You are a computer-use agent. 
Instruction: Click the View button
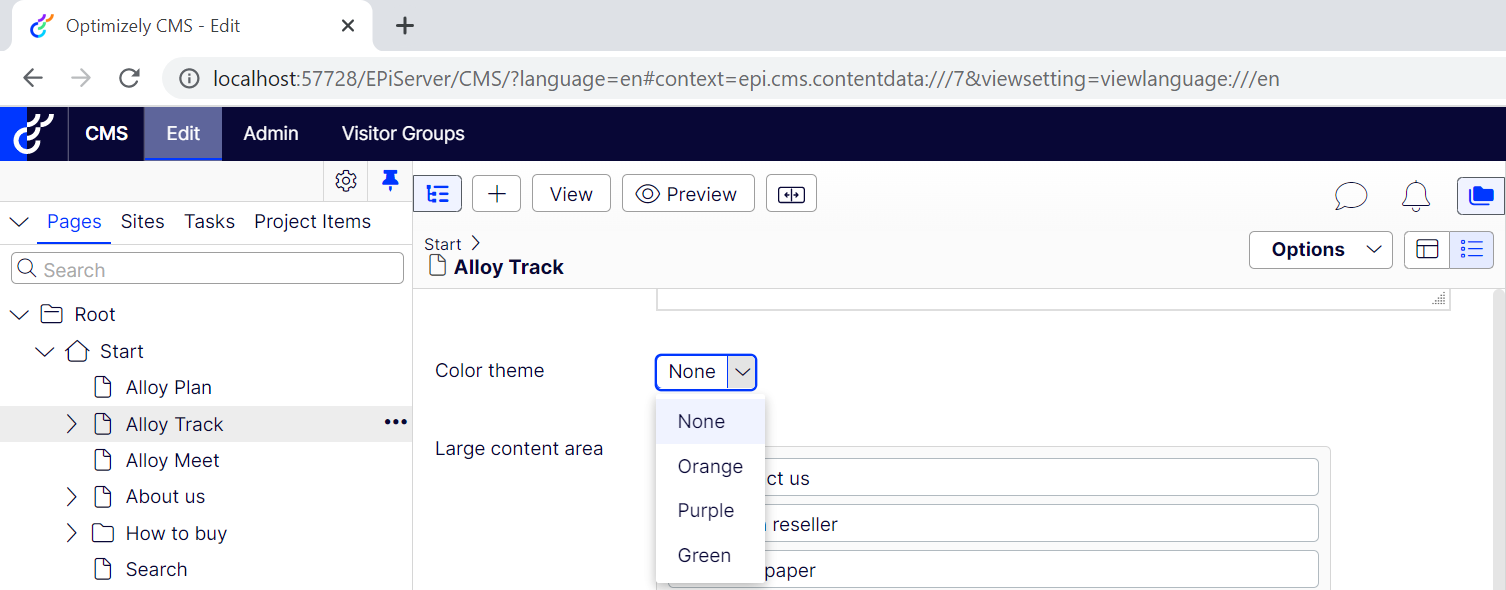571,194
